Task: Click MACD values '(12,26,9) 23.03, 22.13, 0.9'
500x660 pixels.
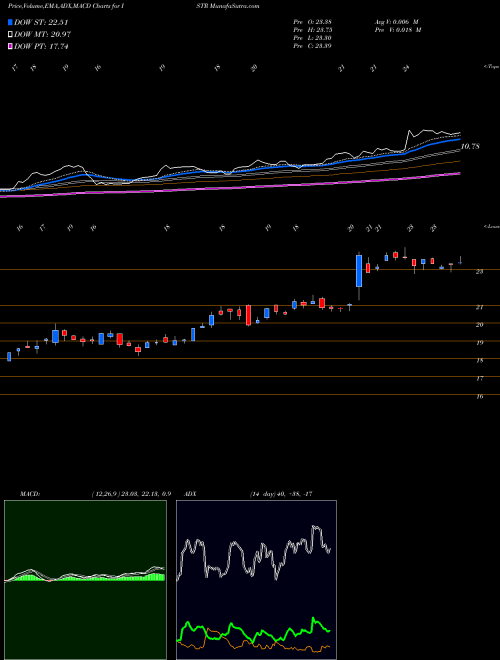Action: click(131, 494)
